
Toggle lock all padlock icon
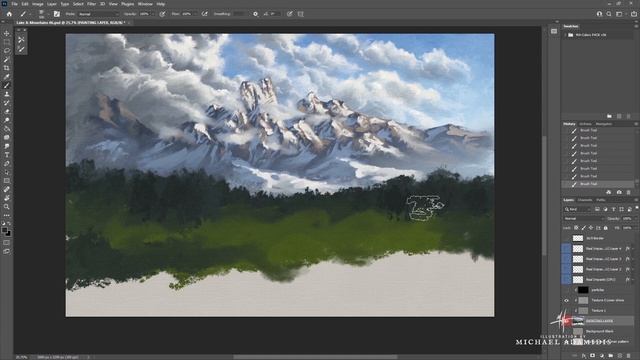(606, 228)
